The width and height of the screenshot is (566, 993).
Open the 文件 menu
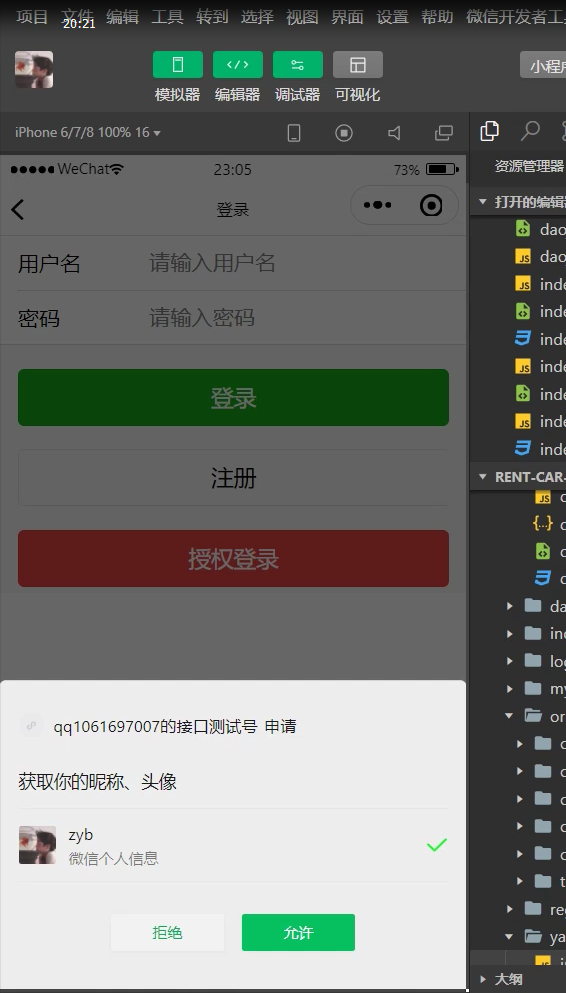pos(78,17)
